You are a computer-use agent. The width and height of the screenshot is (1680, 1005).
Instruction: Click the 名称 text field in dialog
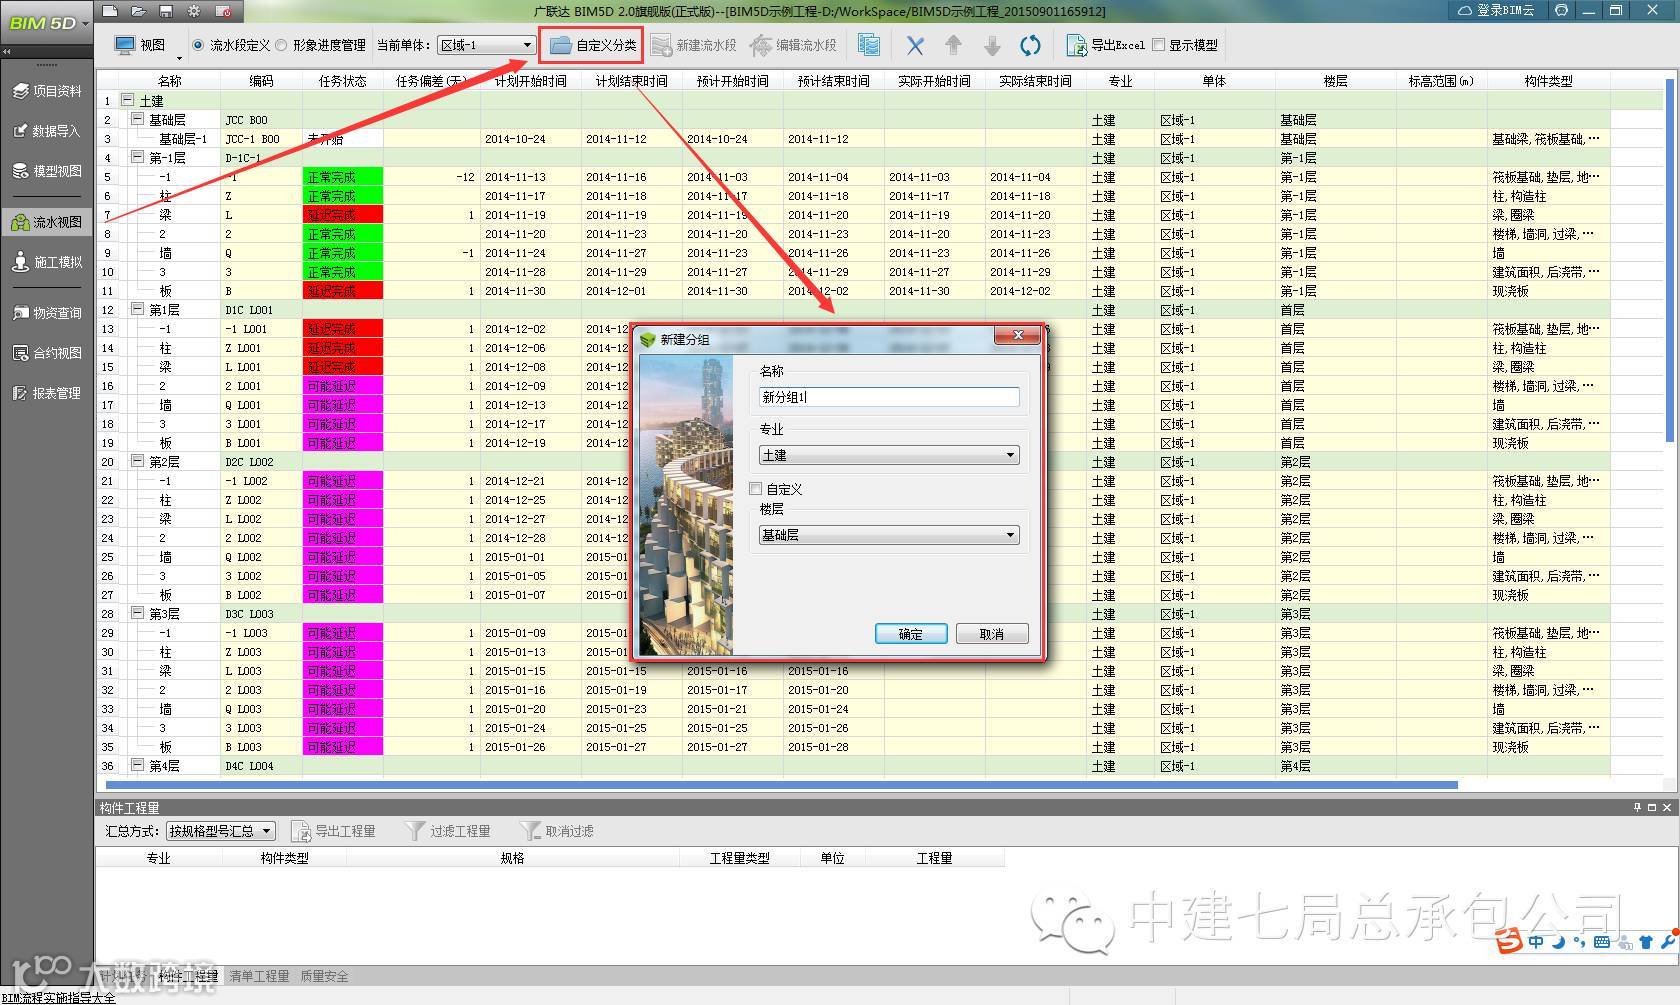click(x=889, y=397)
